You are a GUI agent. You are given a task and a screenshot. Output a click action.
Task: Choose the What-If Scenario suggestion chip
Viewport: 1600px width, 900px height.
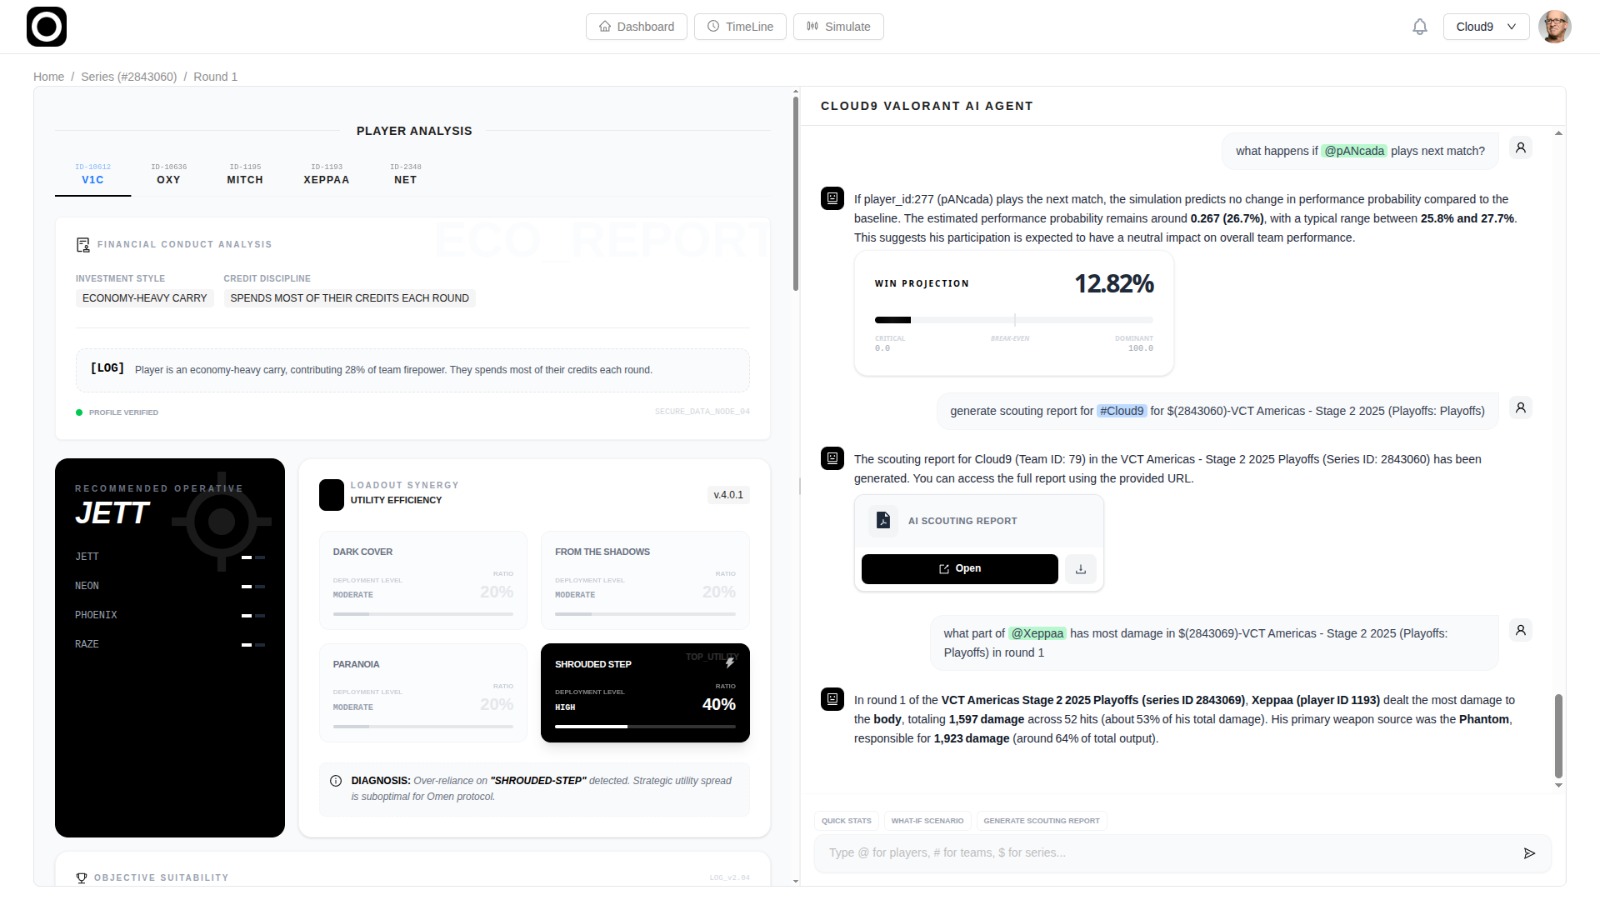[x=927, y=821]
